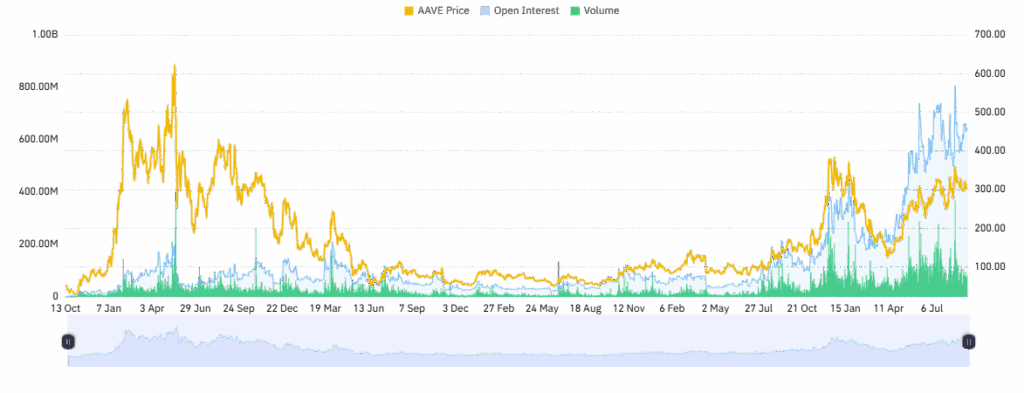Toggle the Volume legend entry
1024x393 pixels.
594,10
